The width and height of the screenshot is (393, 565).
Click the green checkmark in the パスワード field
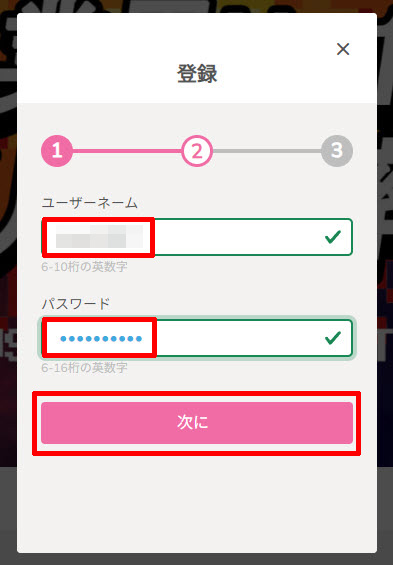click(333, 338)
